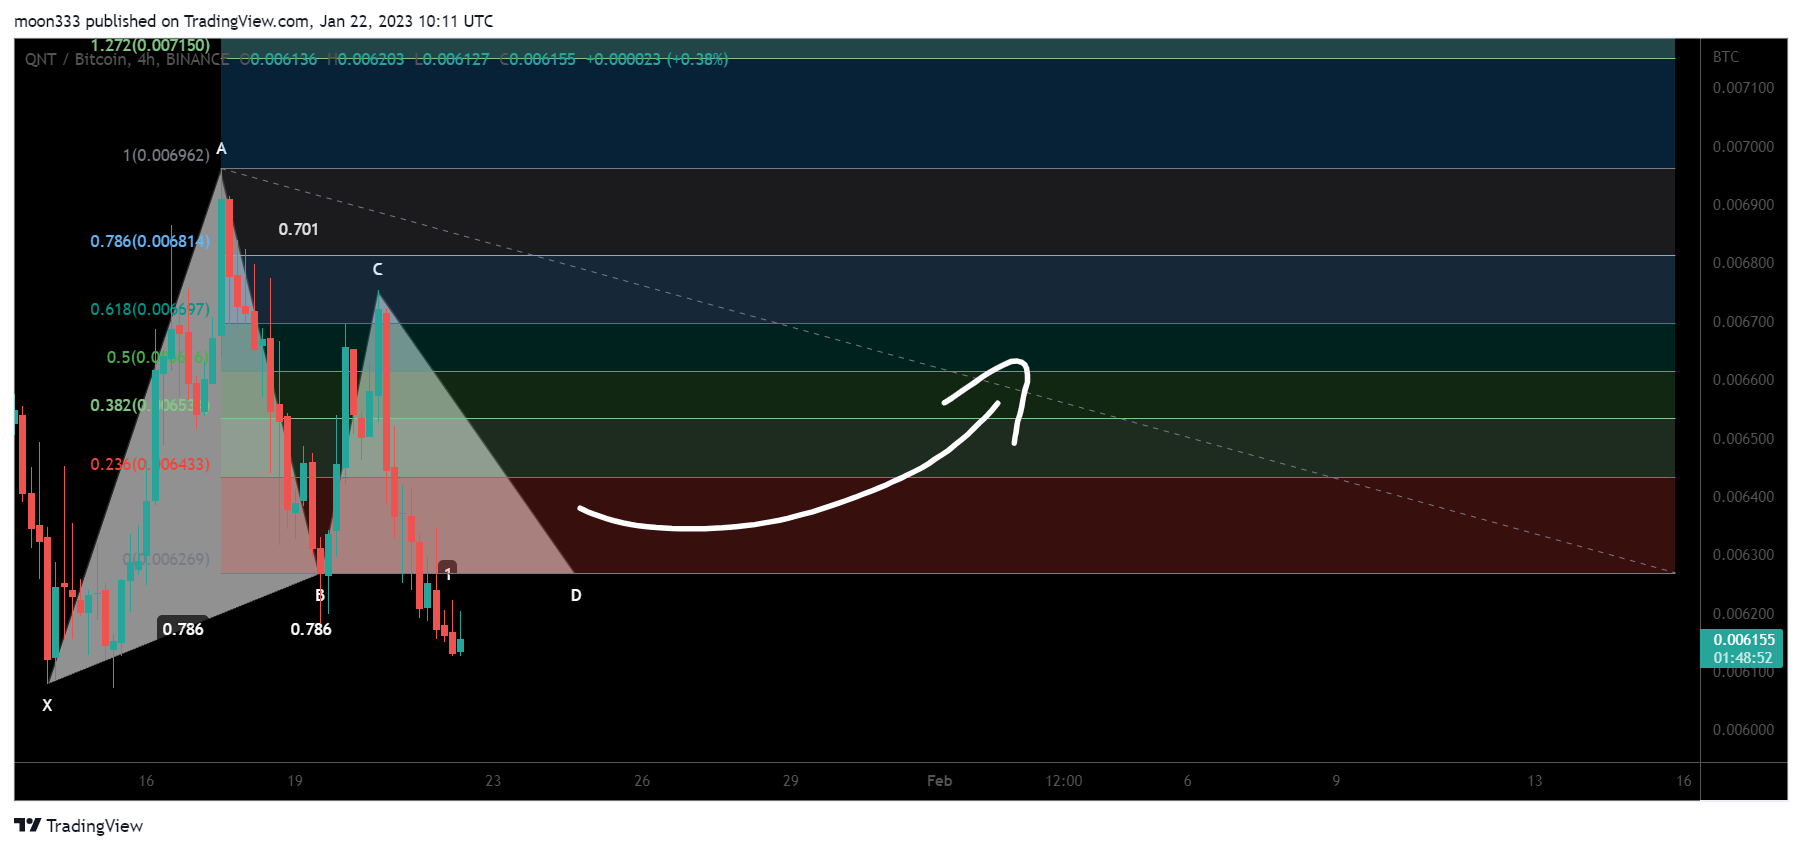The image size is (1802, 849).
Task: Click the date axis label Feb
Action: point(940,781)
